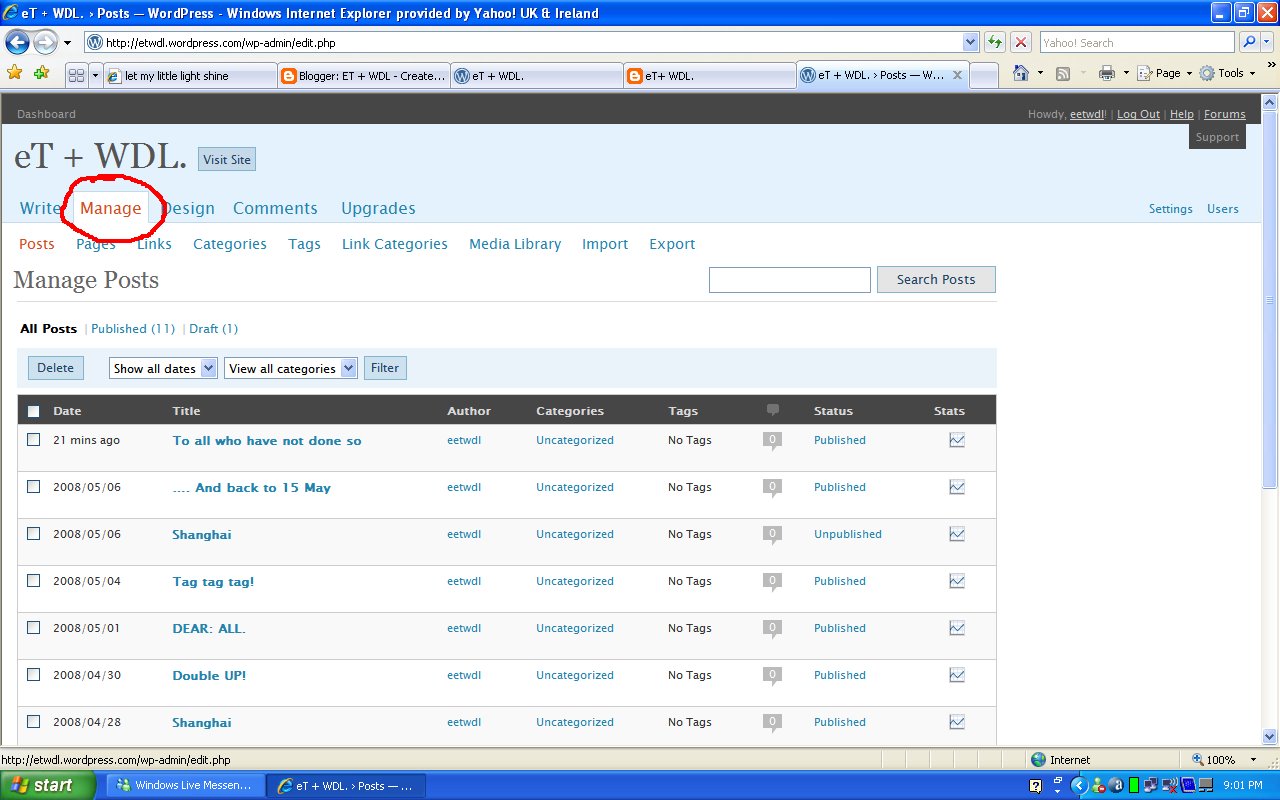
Task: Click the Manage Posts search input field
Action: coord(790,280)
